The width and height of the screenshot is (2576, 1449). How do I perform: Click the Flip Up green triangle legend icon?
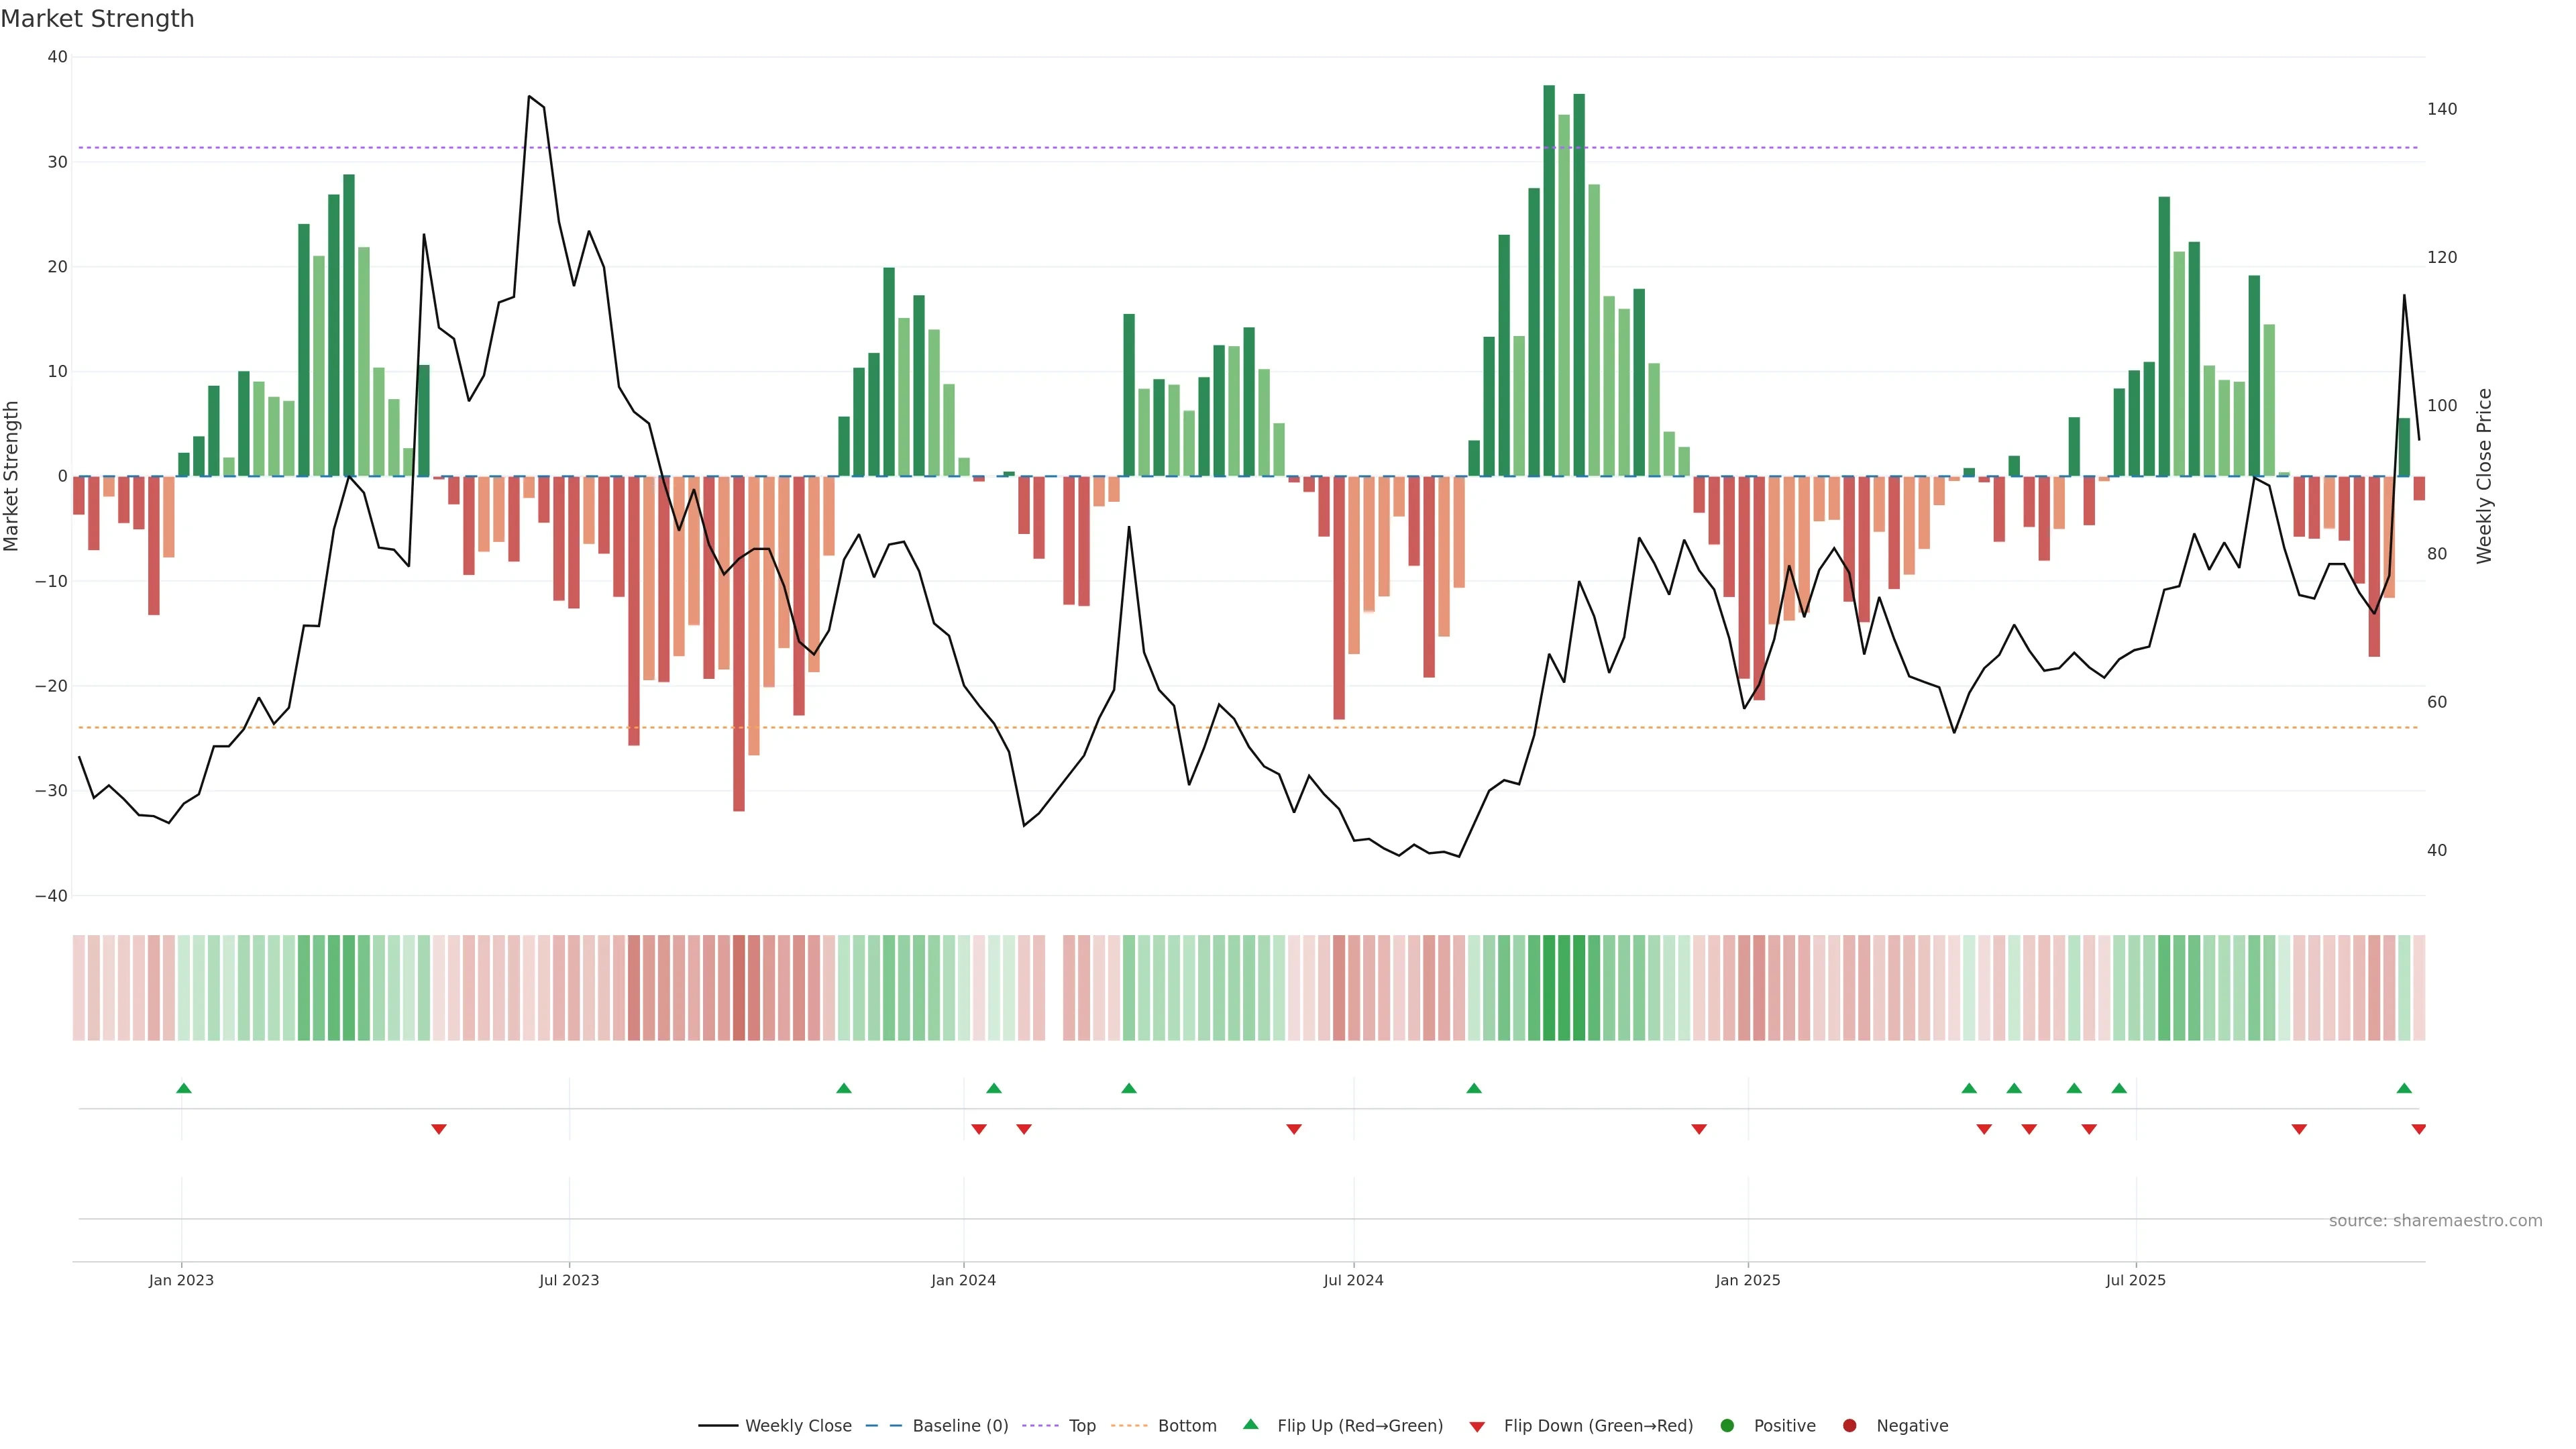pyautogui.click(x=1250, y=1425)
